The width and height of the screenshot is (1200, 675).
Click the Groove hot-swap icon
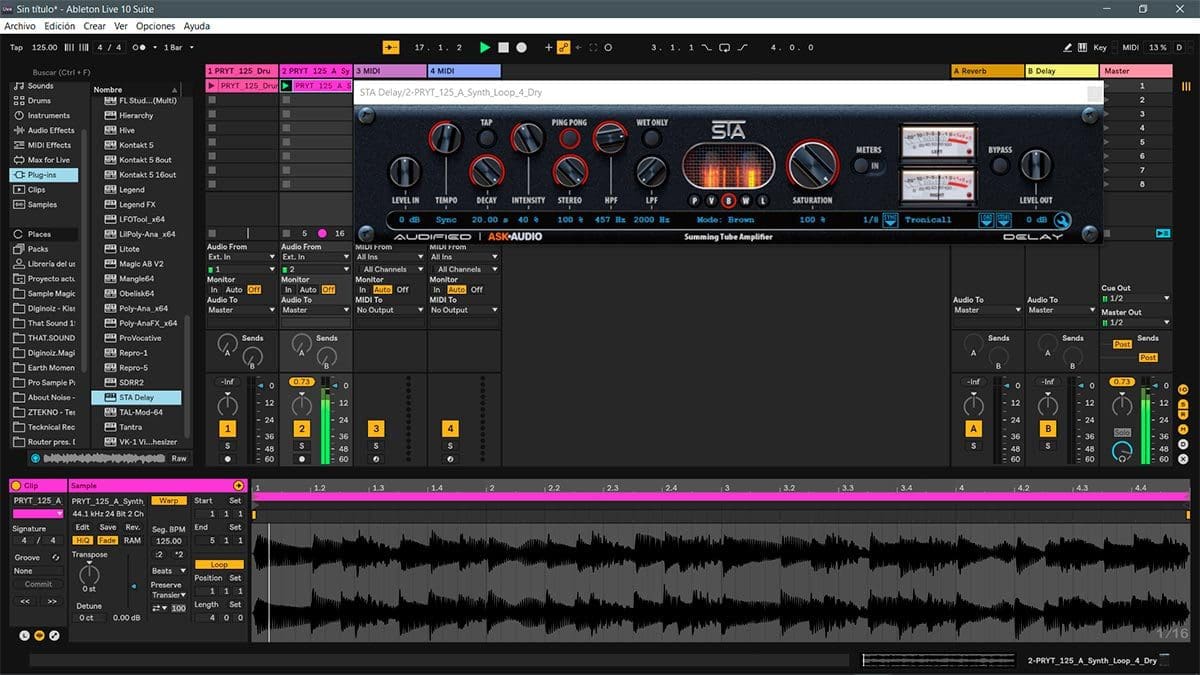[x=56, y=557]
